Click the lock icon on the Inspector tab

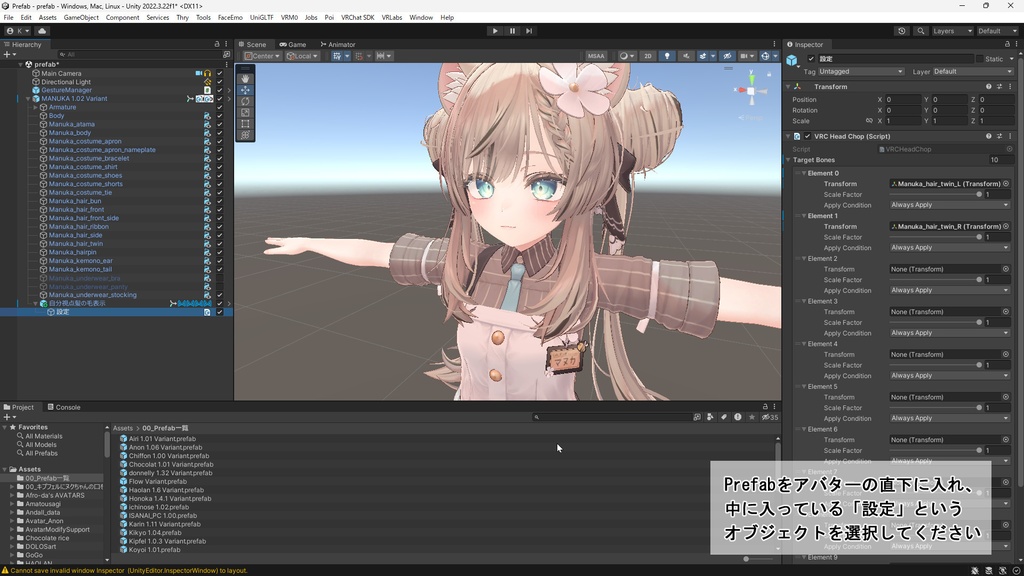tap(1006, 45)
